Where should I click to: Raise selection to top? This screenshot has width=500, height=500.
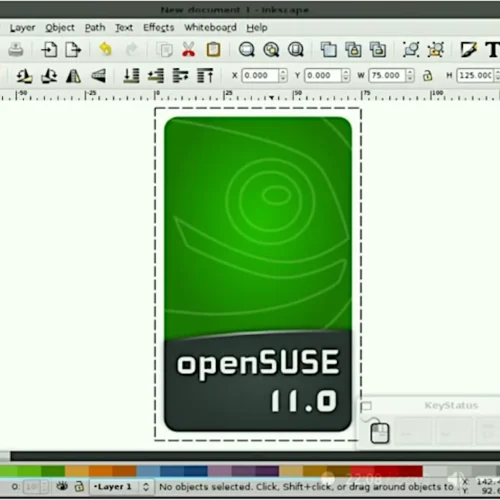pyautogui.click(x=205, y=76)
